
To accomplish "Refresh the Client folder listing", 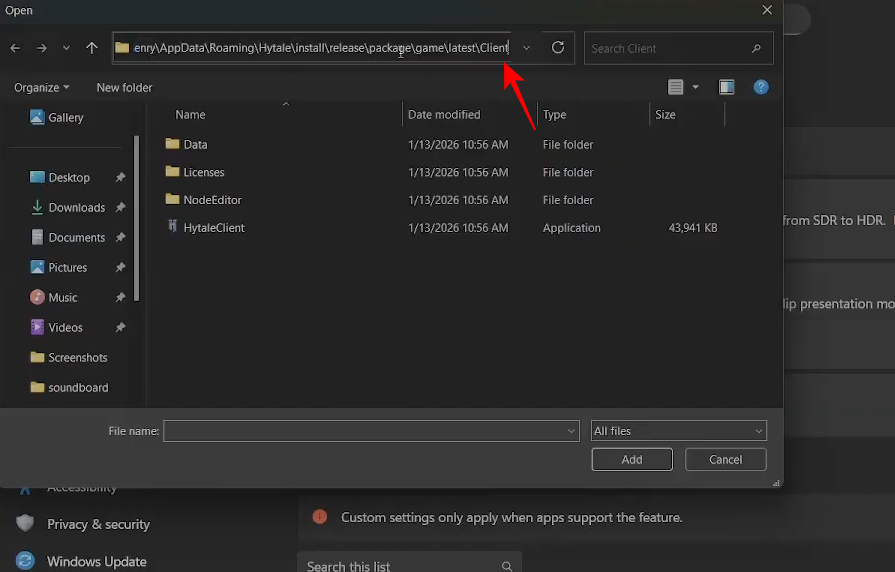I will pyautogui.click(x=558, y=48).
